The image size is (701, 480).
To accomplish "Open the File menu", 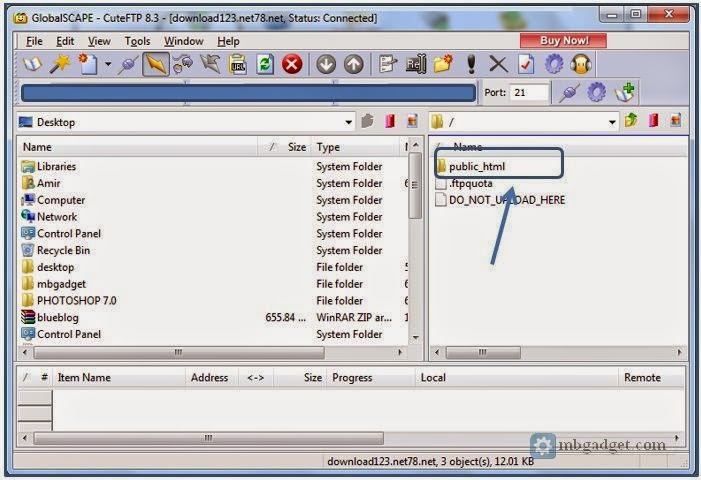I will pos(34,41).
